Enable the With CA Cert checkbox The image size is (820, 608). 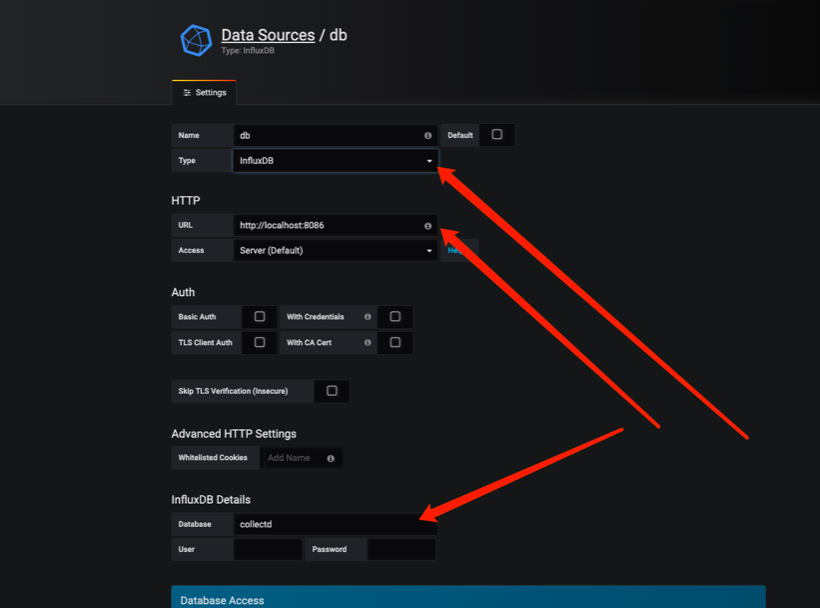coord(395,342)
